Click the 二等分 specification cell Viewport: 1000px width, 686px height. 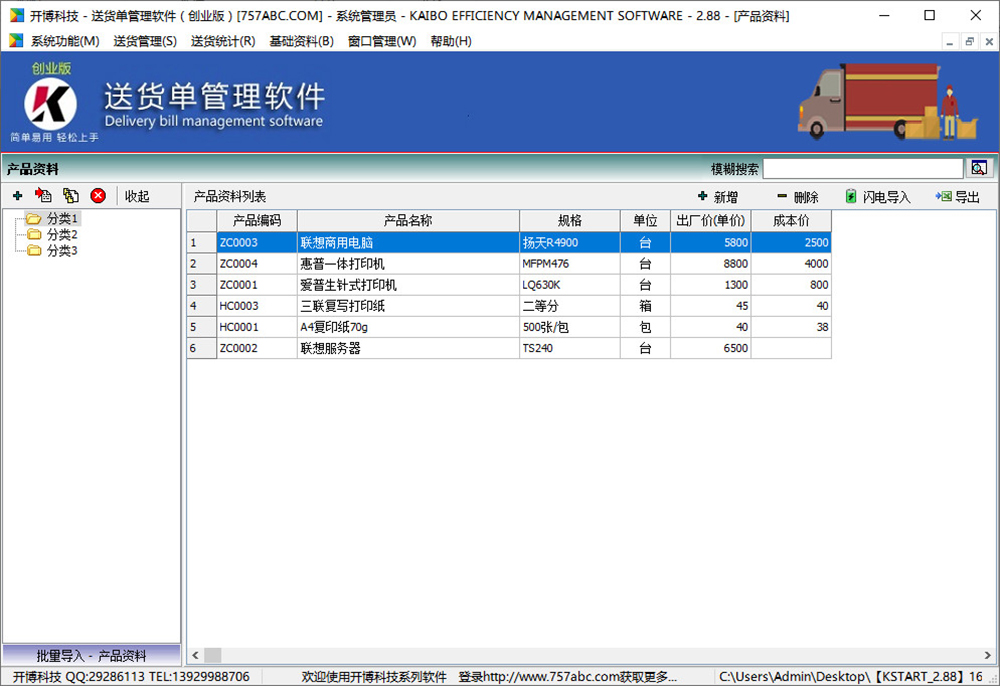(x=570, y=305)
